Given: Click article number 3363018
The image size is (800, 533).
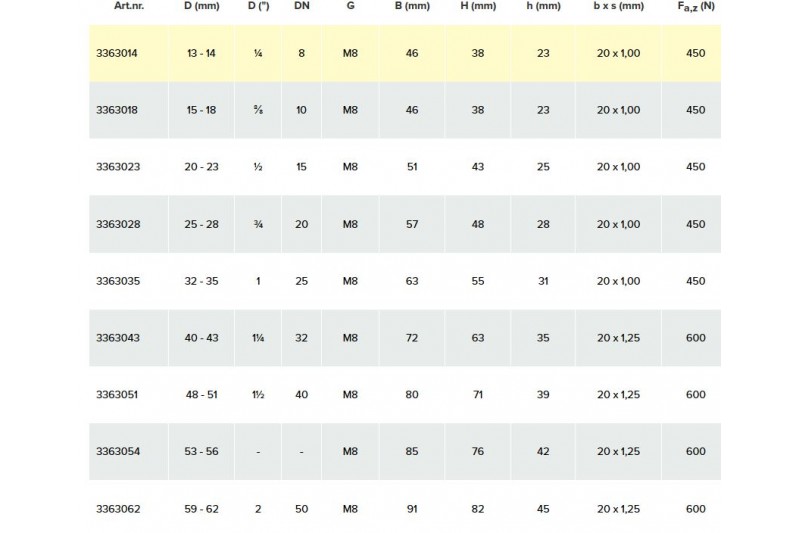Looking at the screenshot, I should (117, 110).
